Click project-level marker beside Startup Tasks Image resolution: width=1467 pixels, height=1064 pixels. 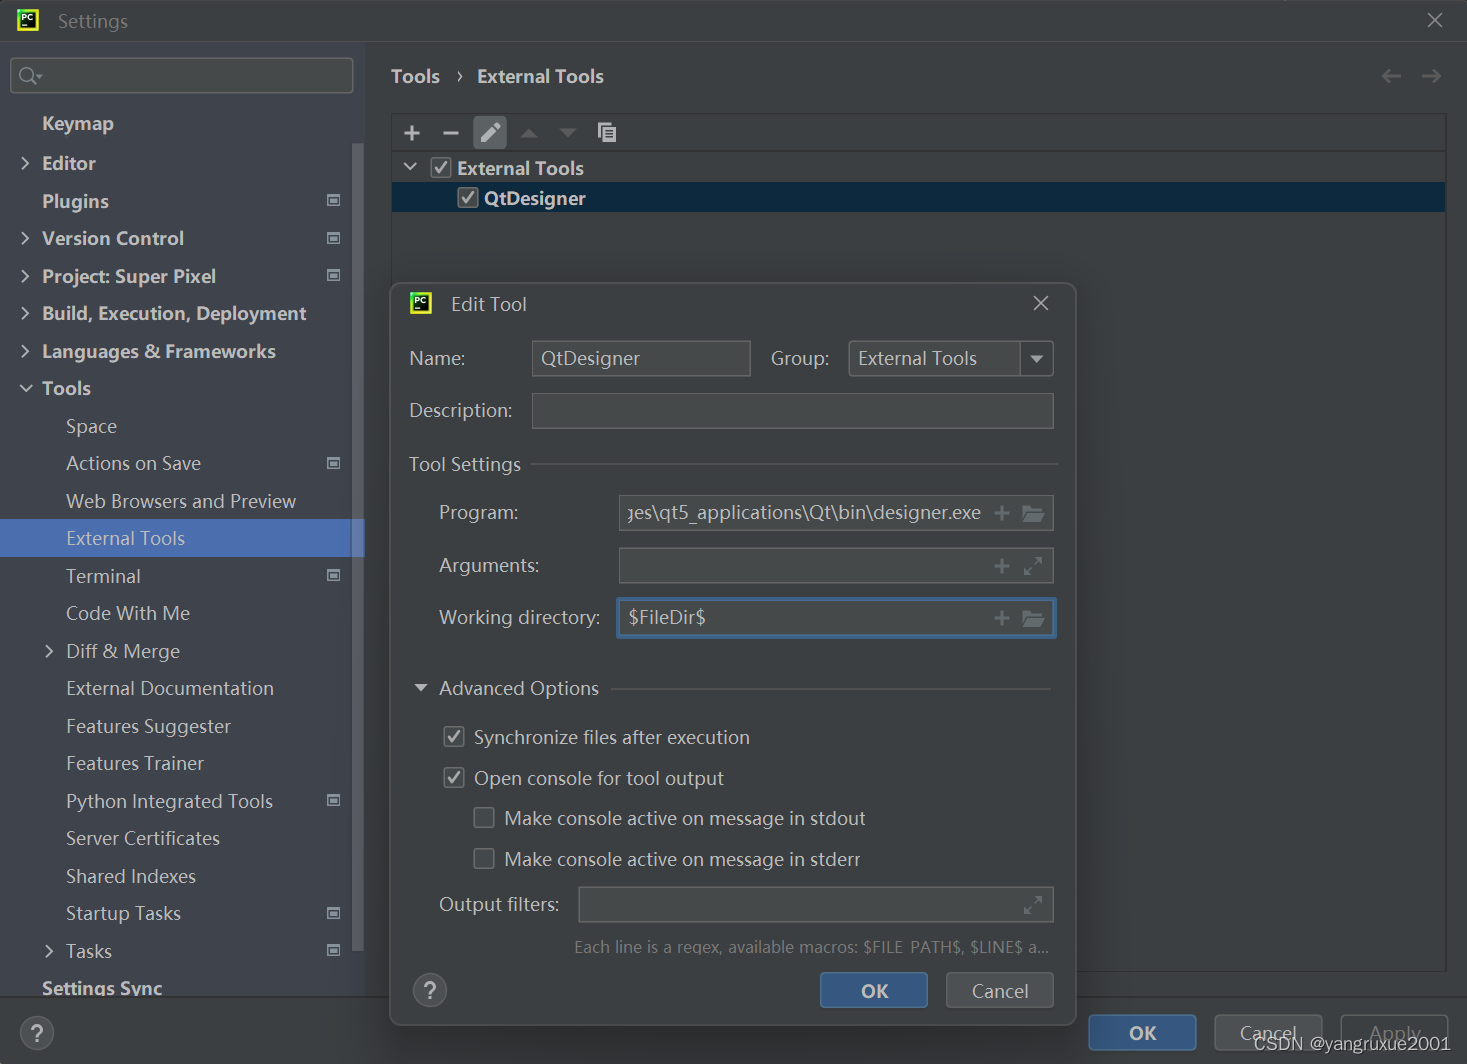(x=334, y=913)
